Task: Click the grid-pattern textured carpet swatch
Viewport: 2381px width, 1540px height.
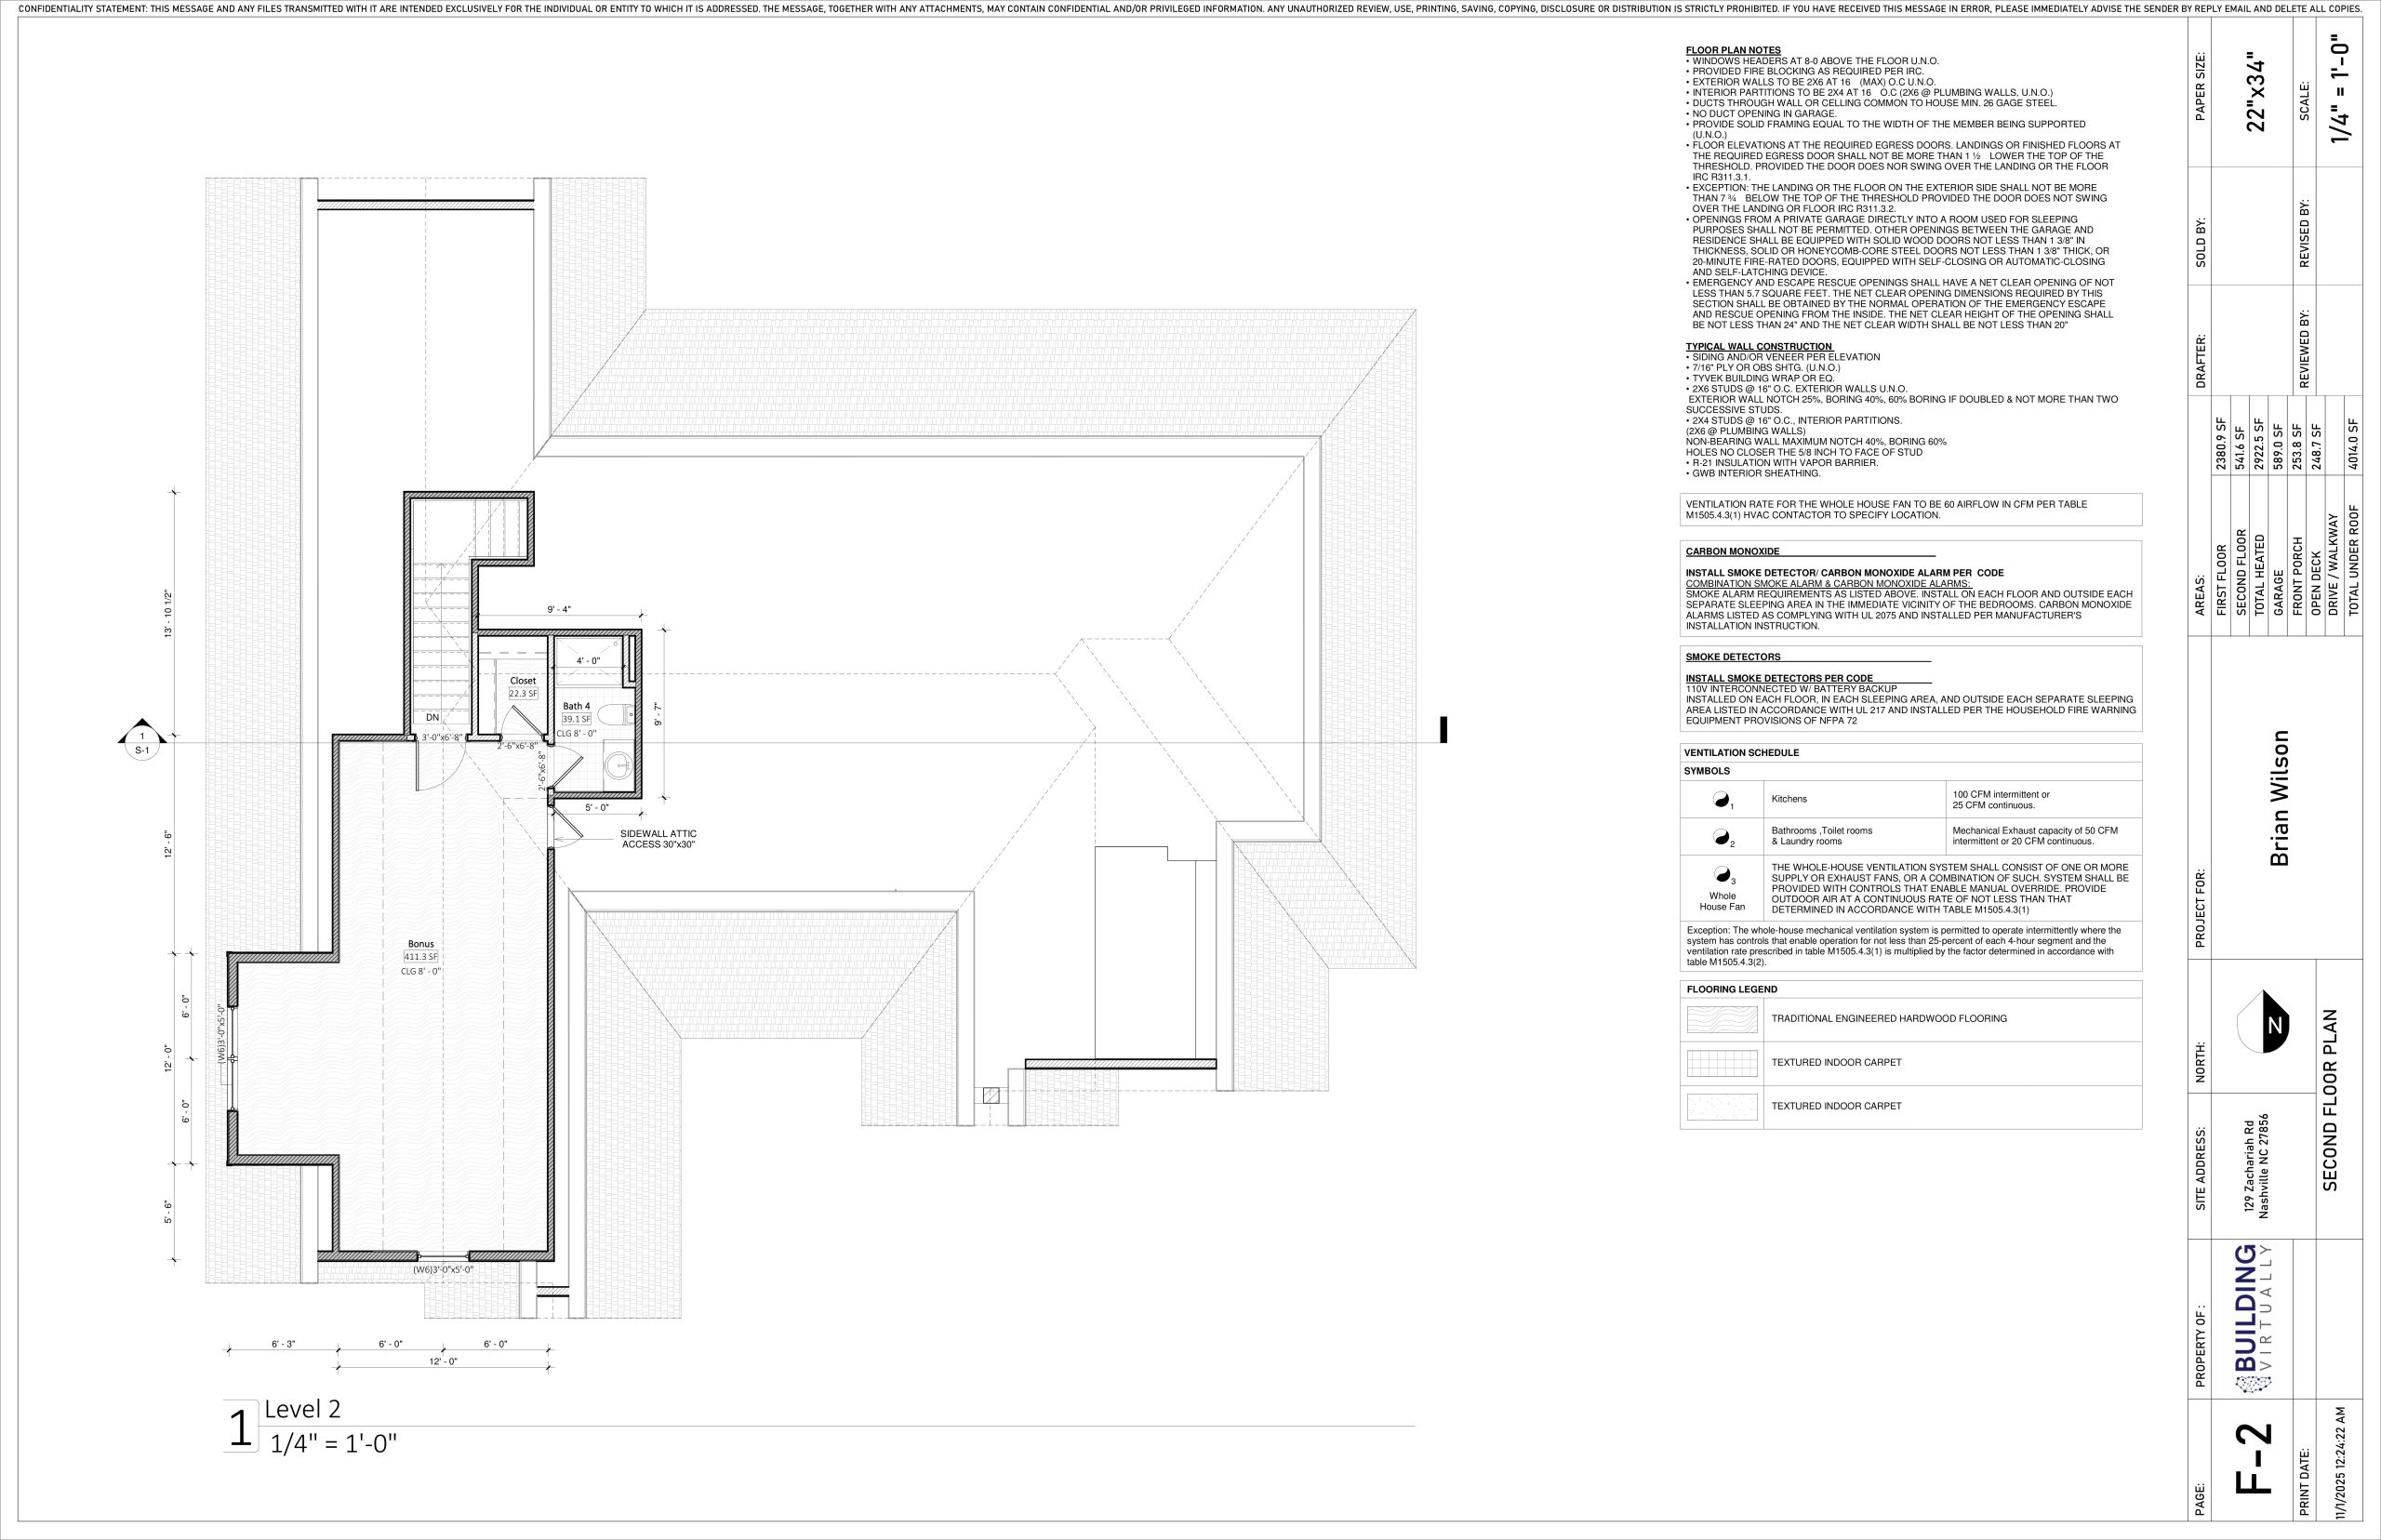Action: 1722,1063
